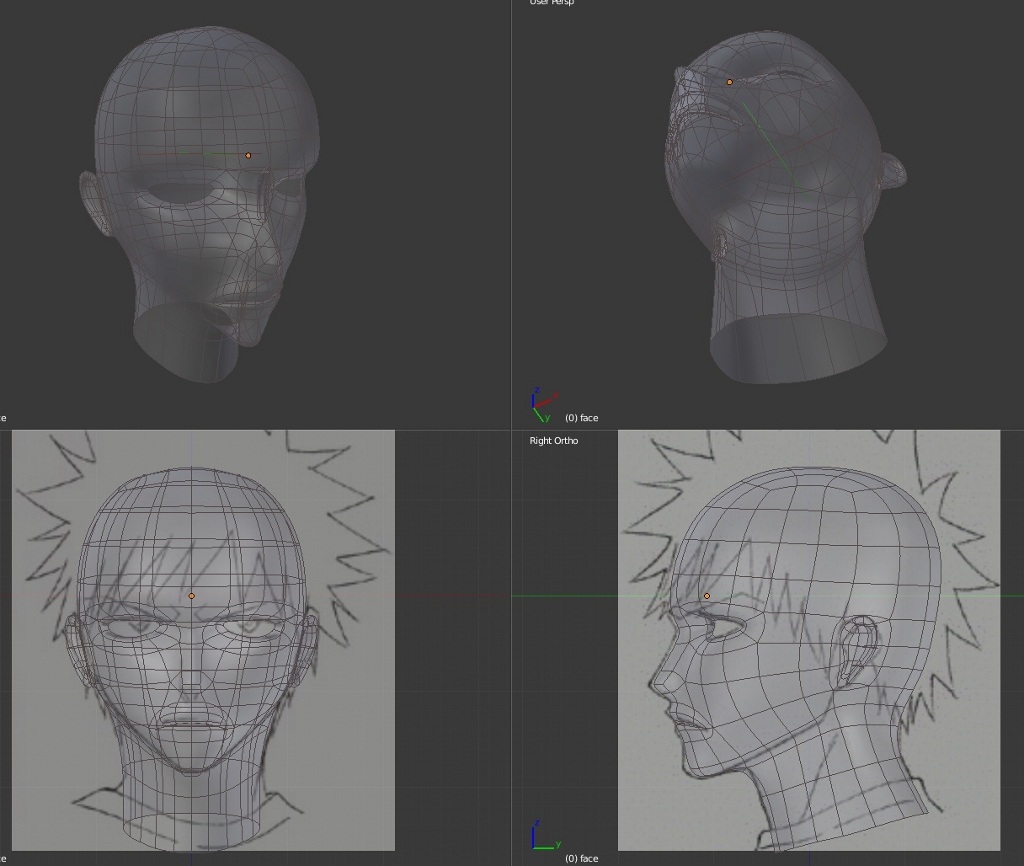
Task: Click the (0) face label in Right Ortho view
Action: 581,858
